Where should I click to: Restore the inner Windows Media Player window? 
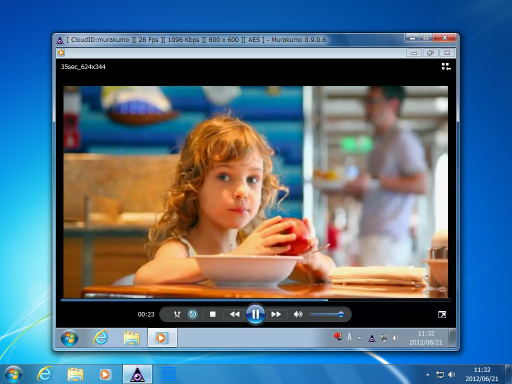coord(430,53)
